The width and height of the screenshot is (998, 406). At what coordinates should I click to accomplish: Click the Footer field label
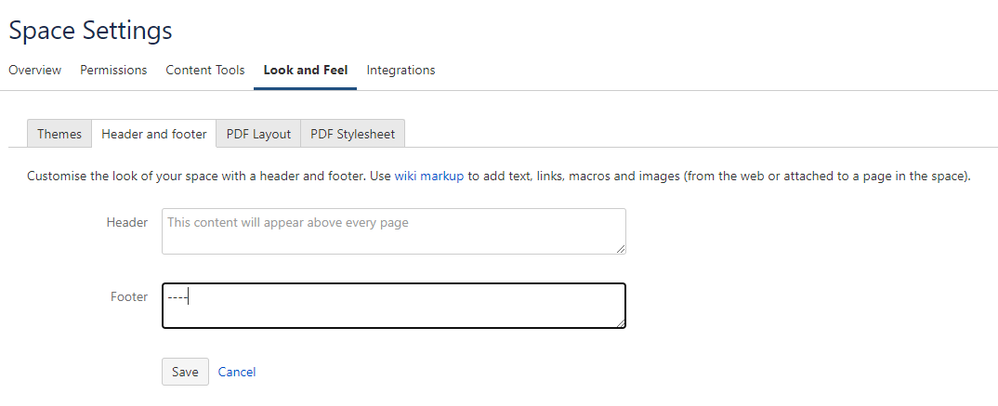tap(129, 297)
